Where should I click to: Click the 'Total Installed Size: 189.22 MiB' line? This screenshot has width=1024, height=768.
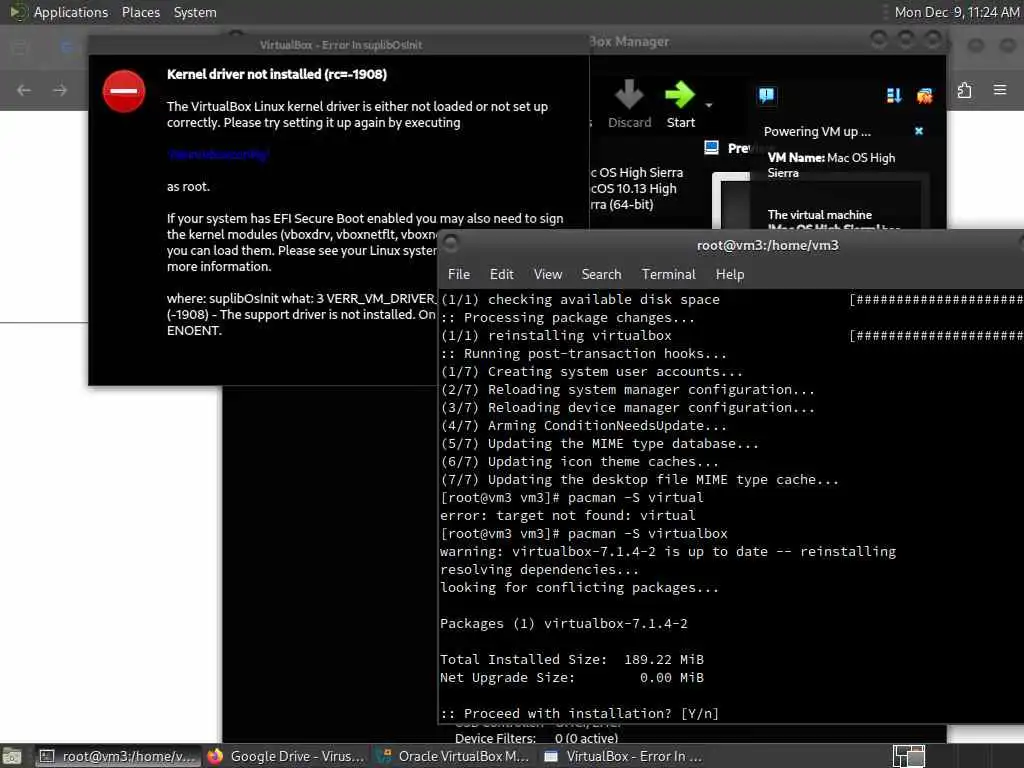click(572, 660)
